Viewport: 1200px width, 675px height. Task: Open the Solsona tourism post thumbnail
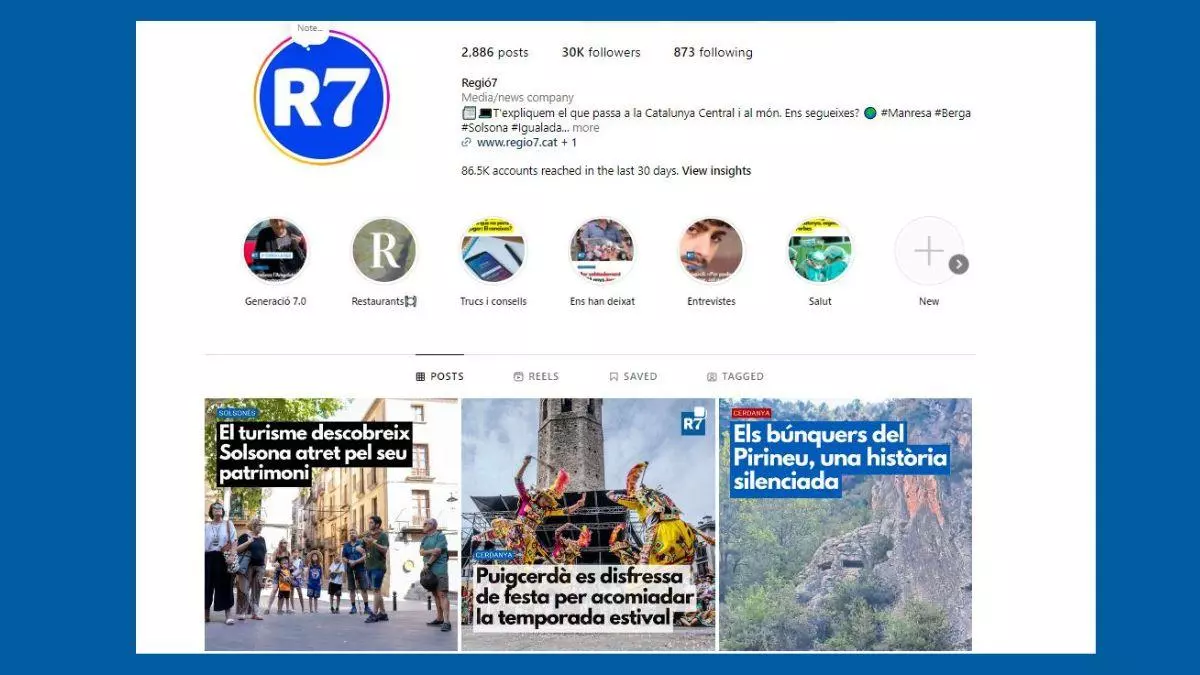(331, 525)
